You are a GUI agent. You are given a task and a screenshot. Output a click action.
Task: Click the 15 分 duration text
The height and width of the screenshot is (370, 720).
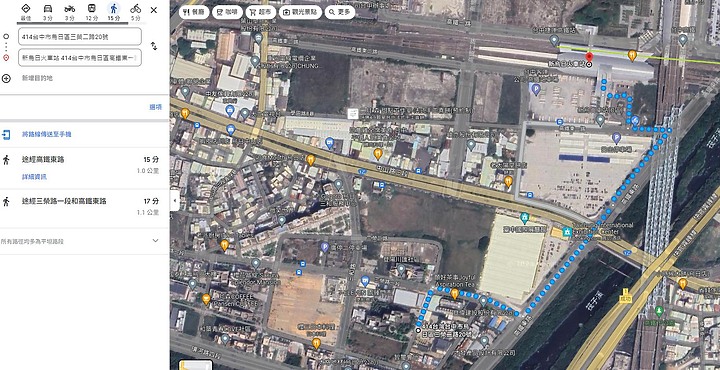151,160
